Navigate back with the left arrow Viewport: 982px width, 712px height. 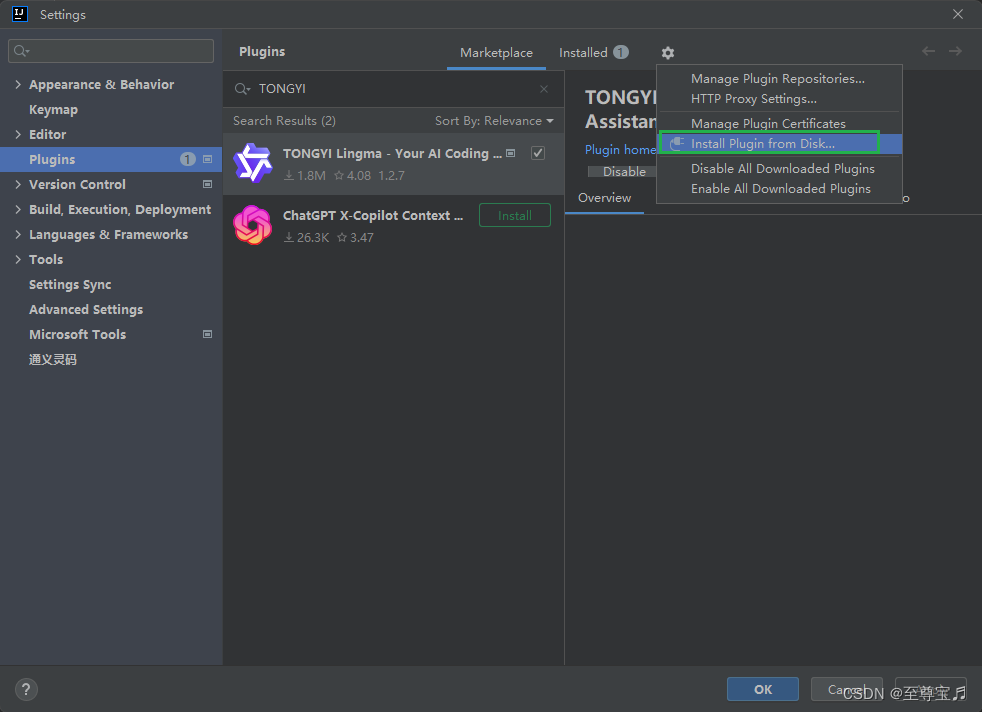click(928, 51)
